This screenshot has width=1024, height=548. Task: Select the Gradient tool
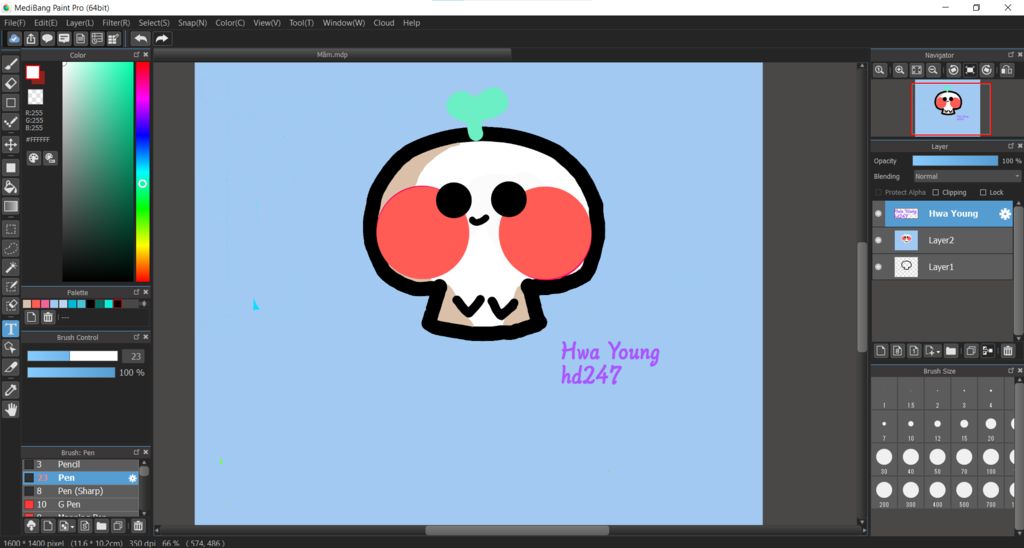10,206
